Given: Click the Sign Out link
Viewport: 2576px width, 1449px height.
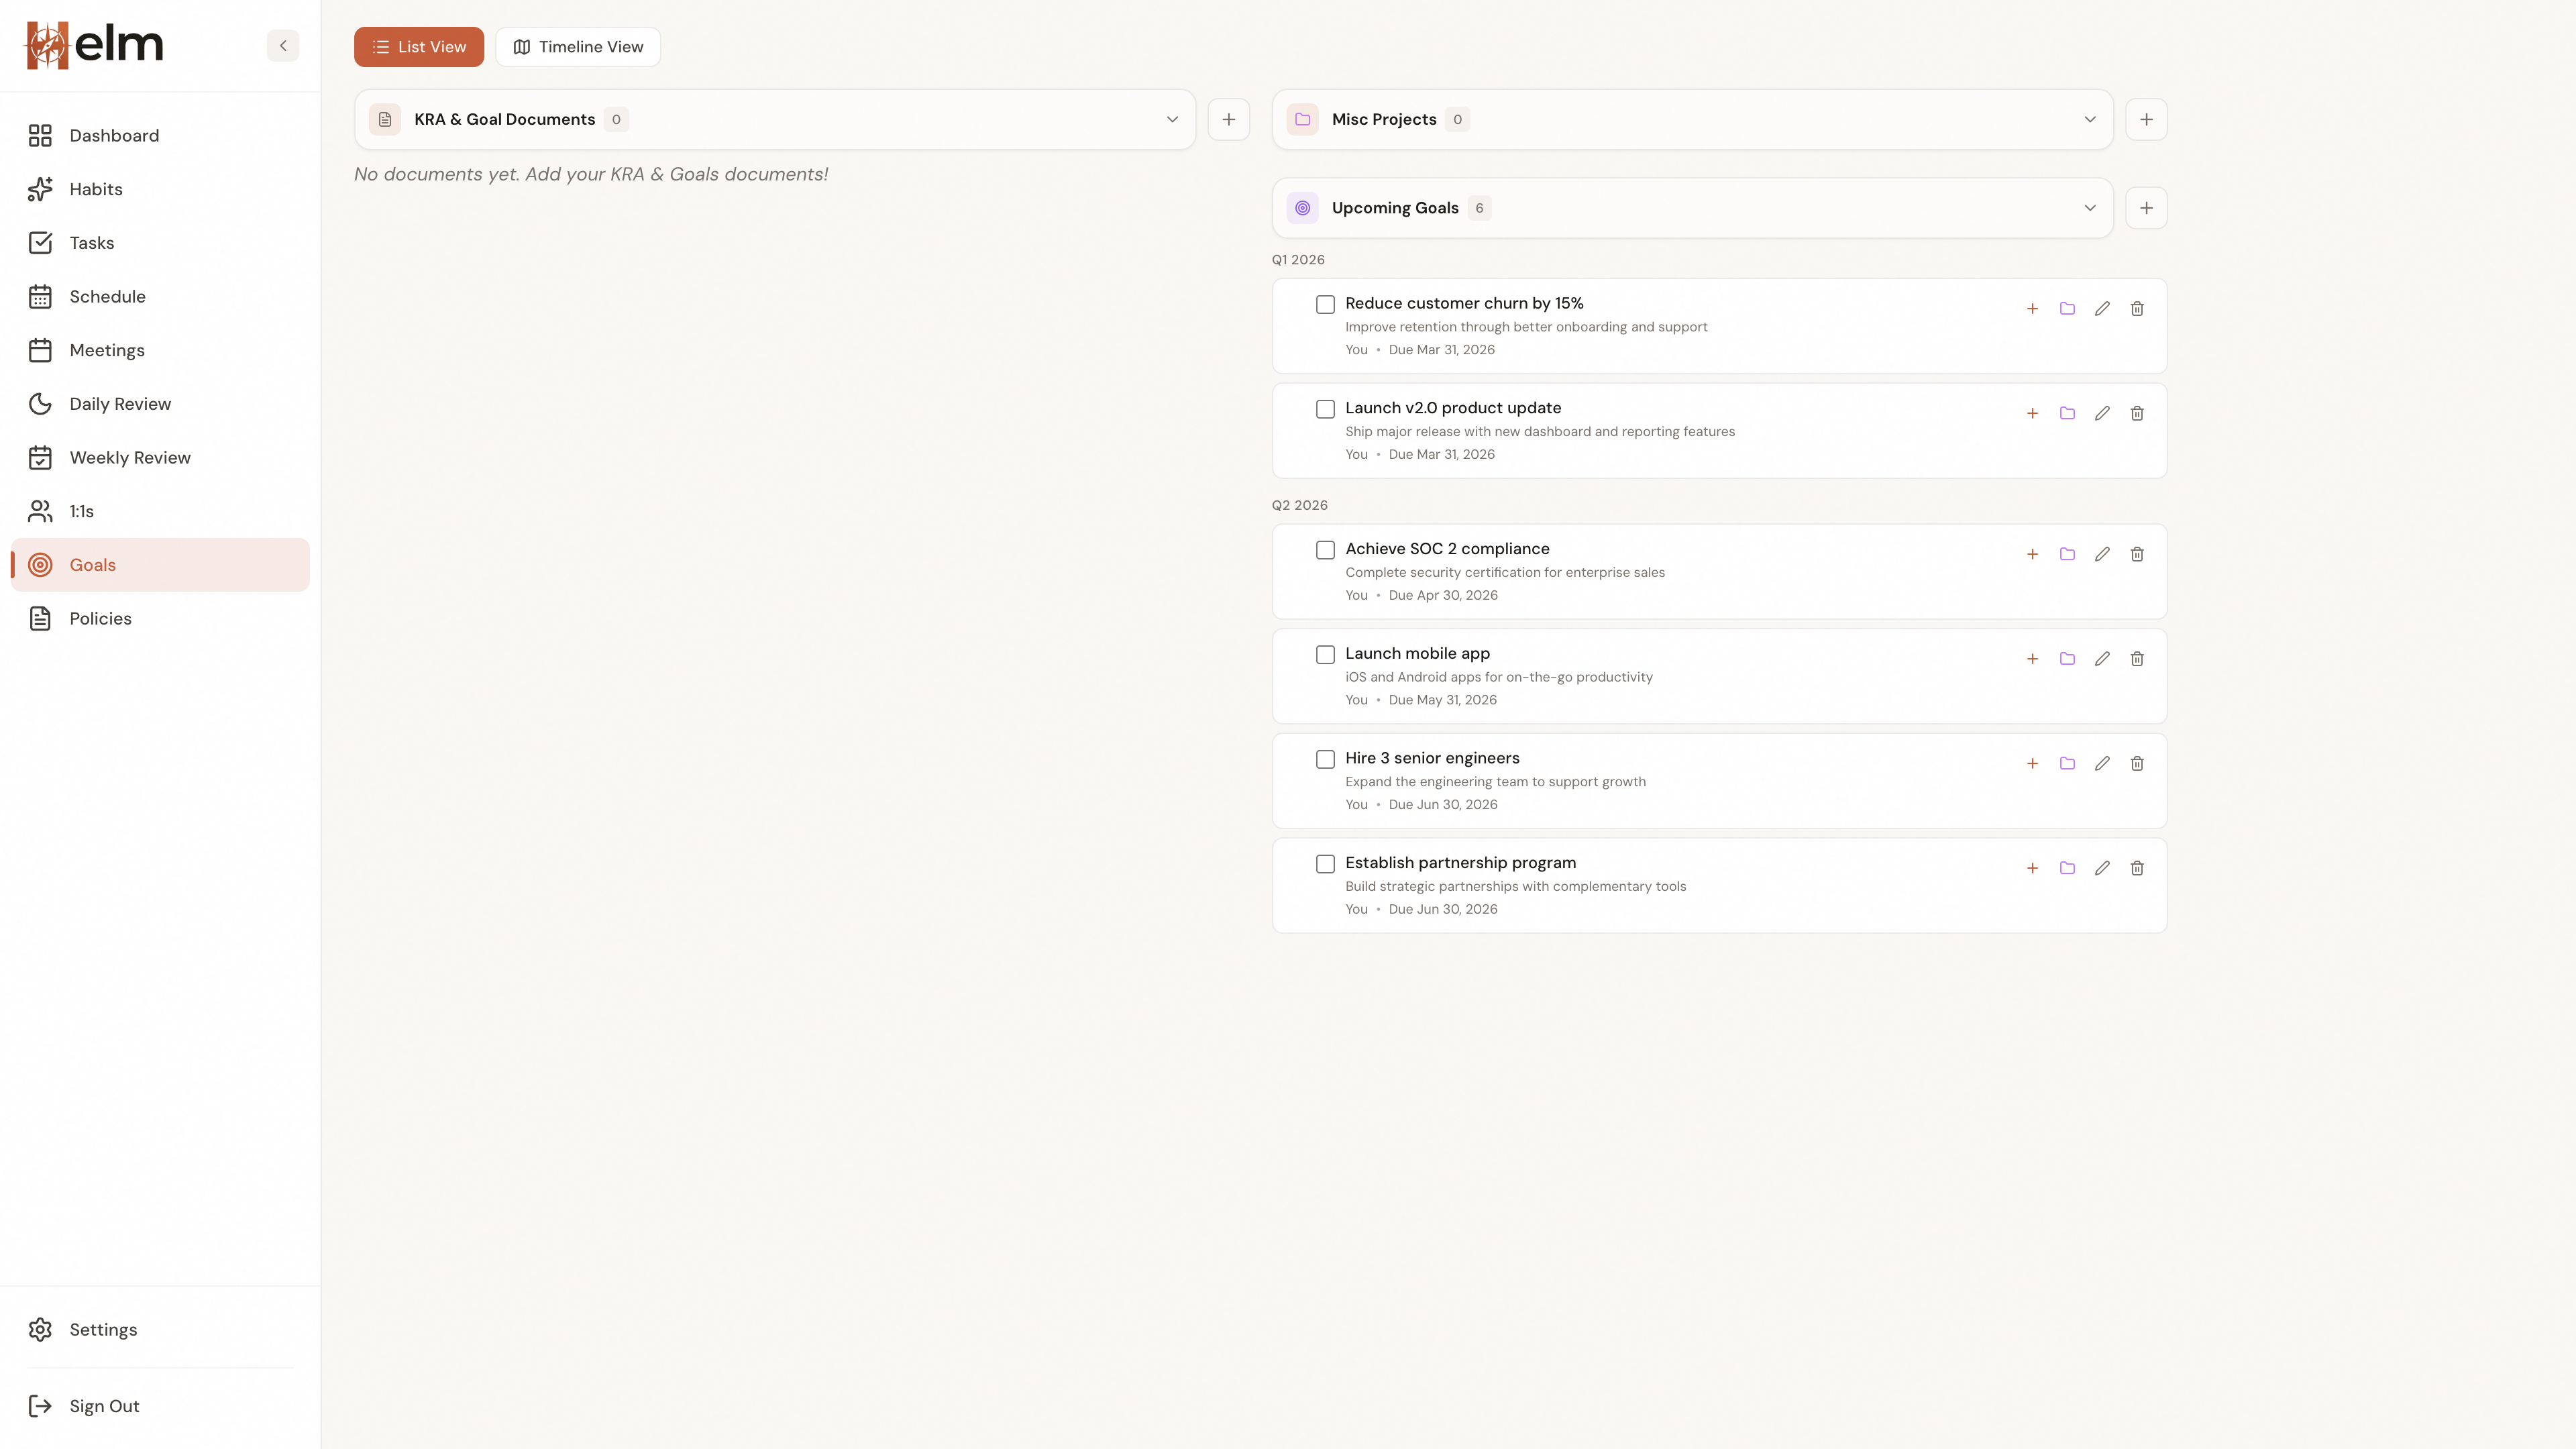Looking at the screenshot, I should pyautogui.click(x=104, y=1405).
